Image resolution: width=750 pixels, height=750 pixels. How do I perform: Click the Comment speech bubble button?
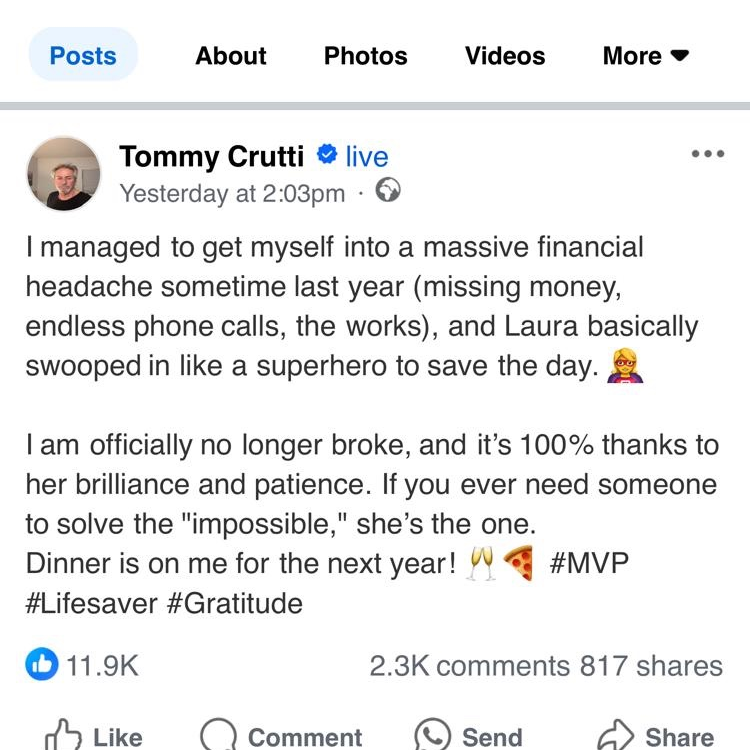click(x=282, y=737)
